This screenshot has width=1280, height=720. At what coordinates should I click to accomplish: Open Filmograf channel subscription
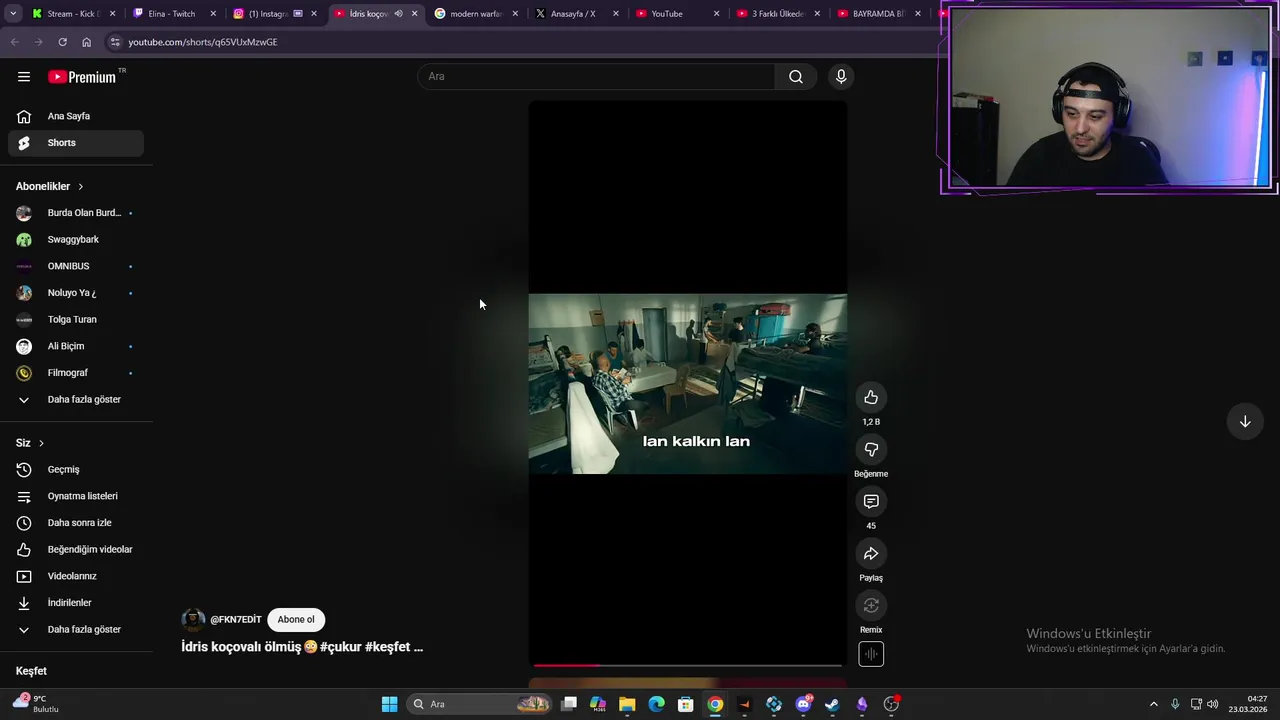76,372
